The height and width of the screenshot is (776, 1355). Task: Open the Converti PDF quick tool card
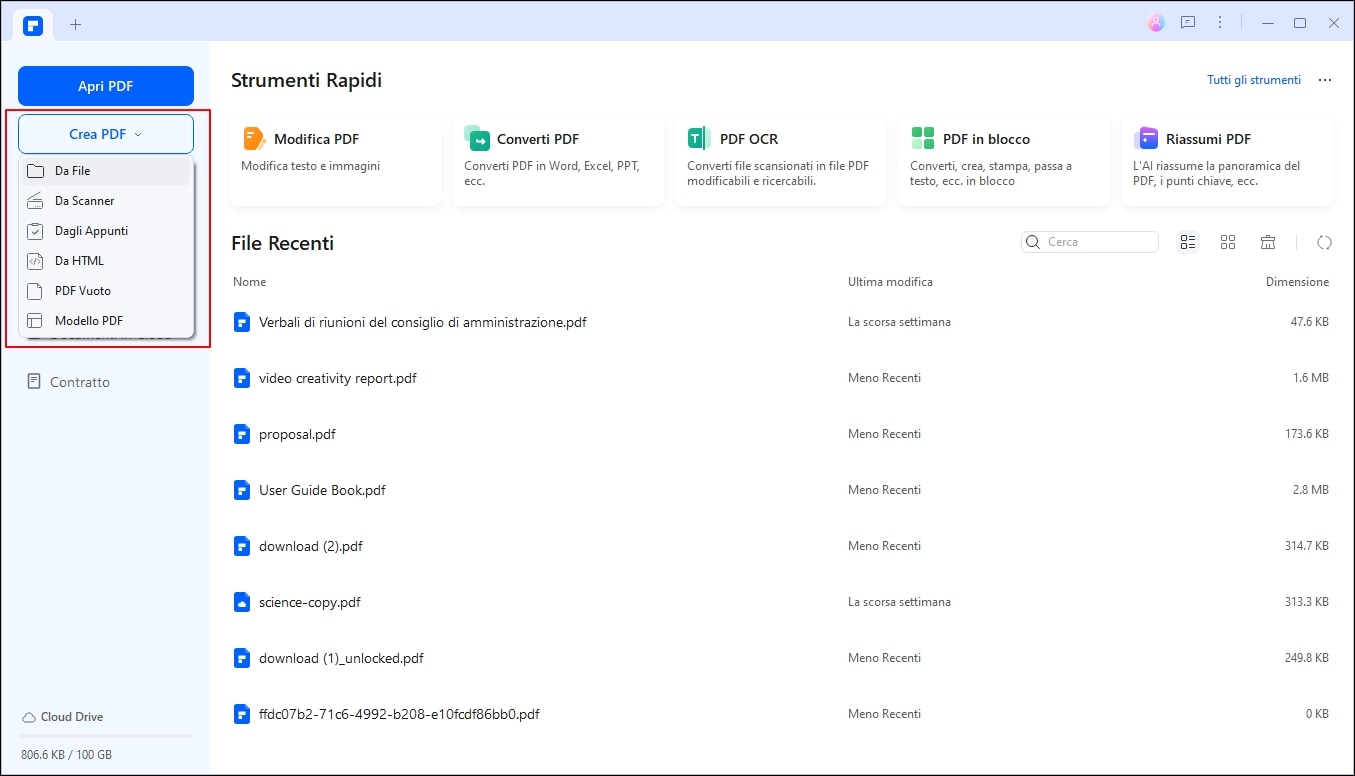point(558,161)
